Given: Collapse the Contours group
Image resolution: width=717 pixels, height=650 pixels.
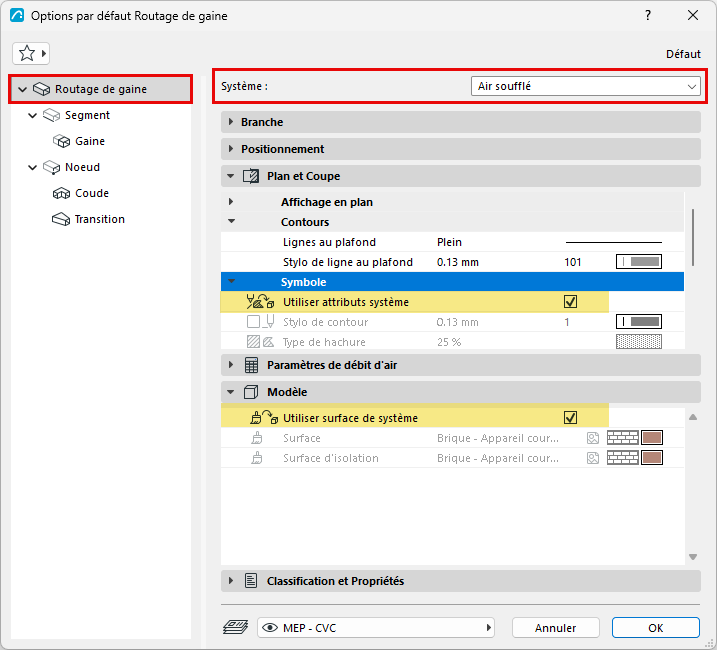Looking at the screenshot, I should tap(231, 221).
